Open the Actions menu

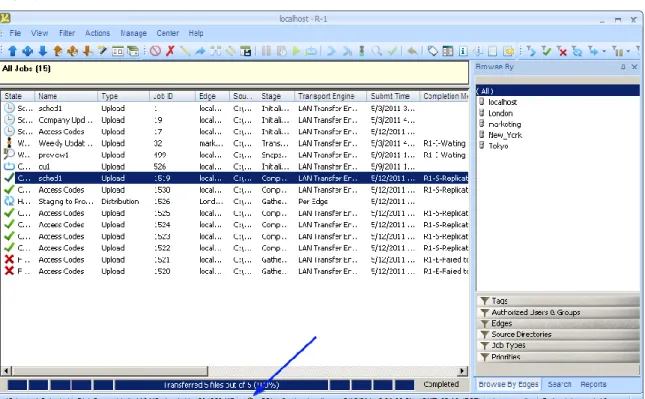(97, 33)
